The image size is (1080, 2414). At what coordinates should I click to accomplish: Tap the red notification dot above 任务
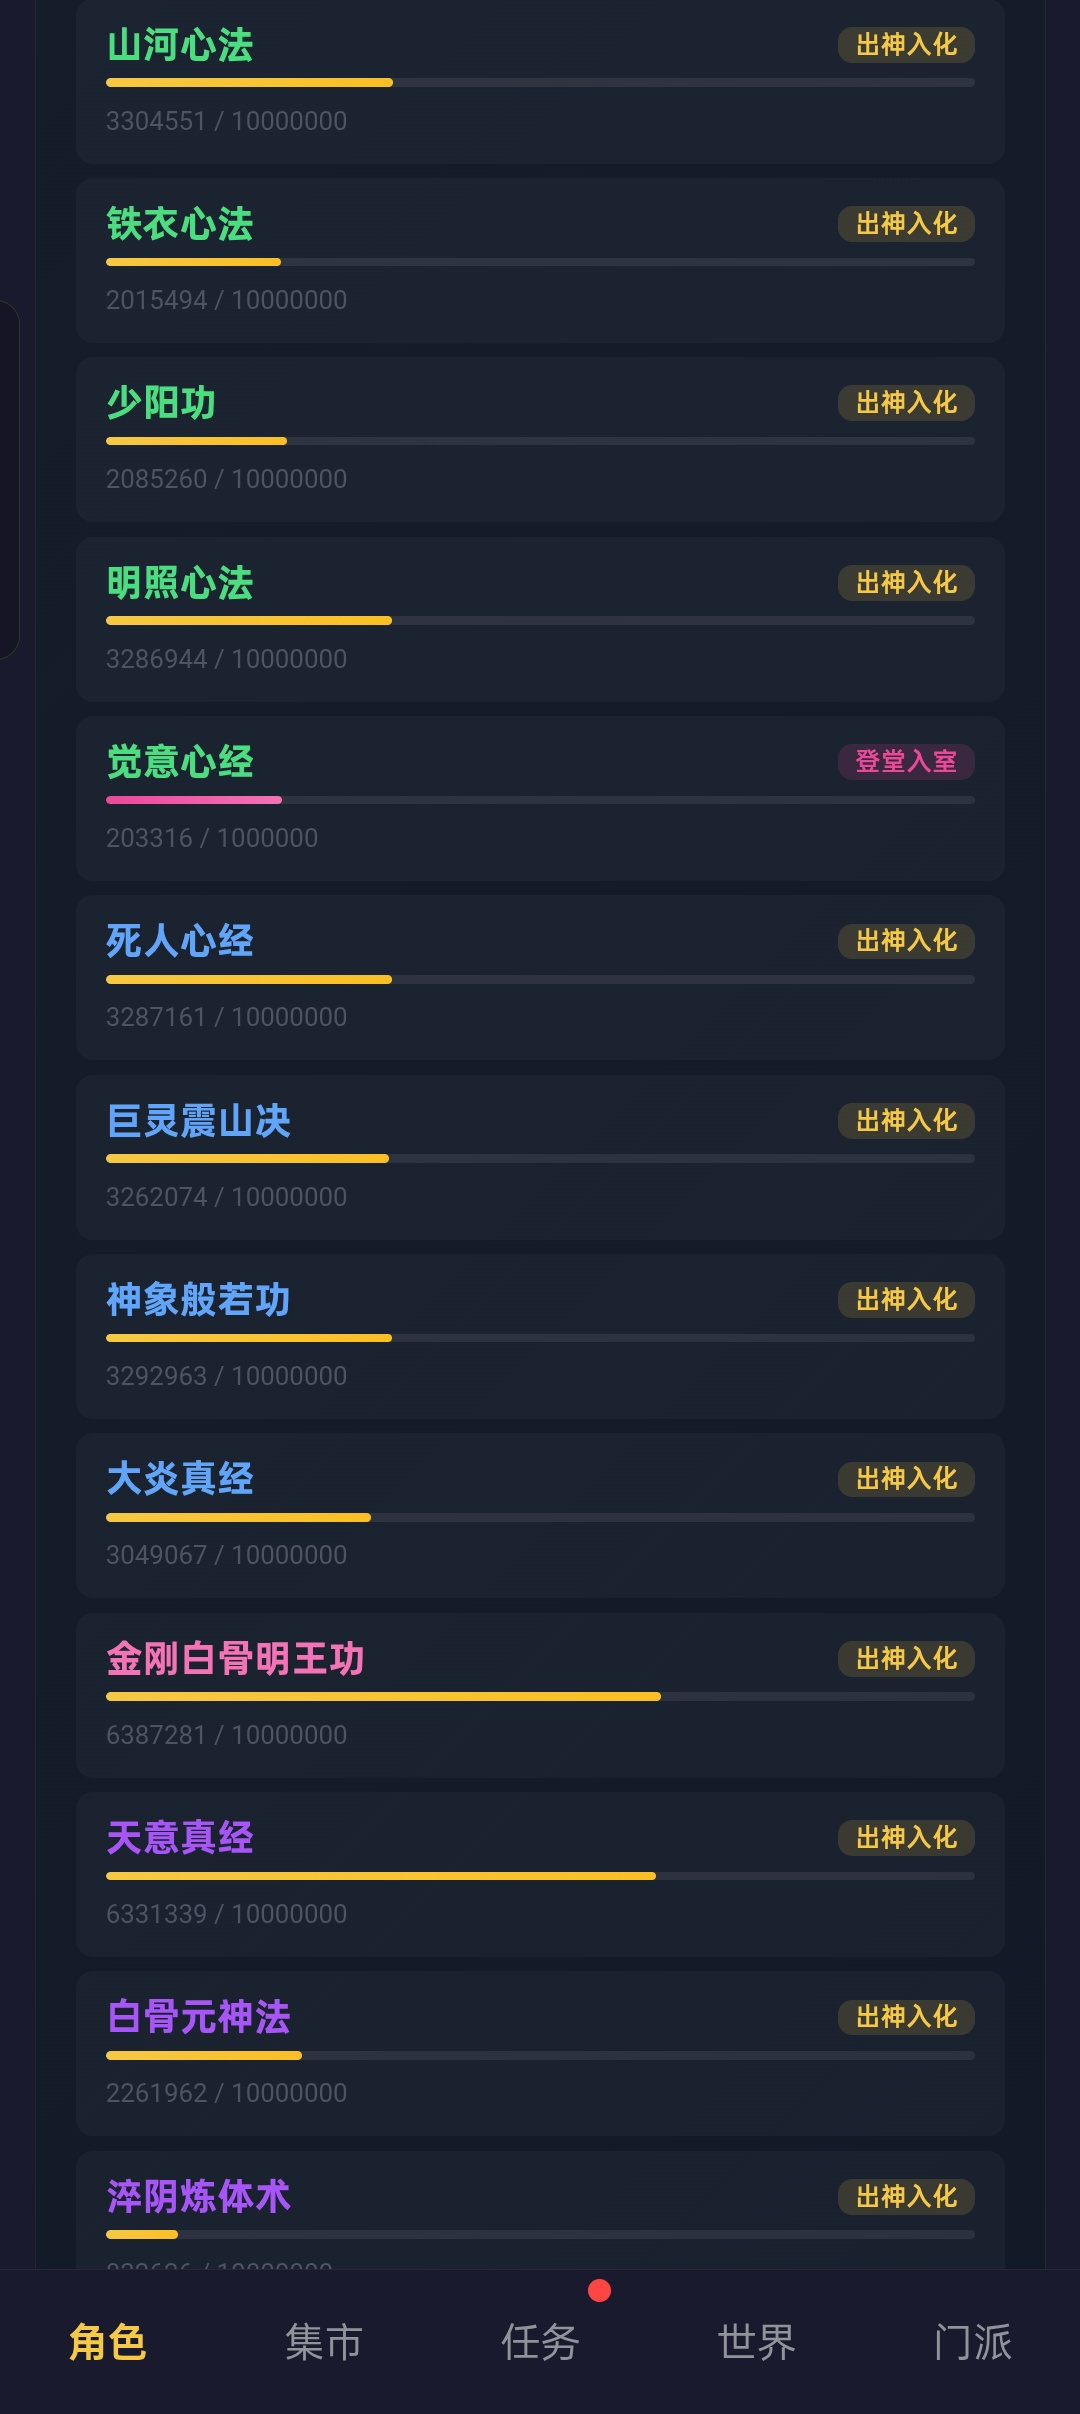pos(599,2290)
